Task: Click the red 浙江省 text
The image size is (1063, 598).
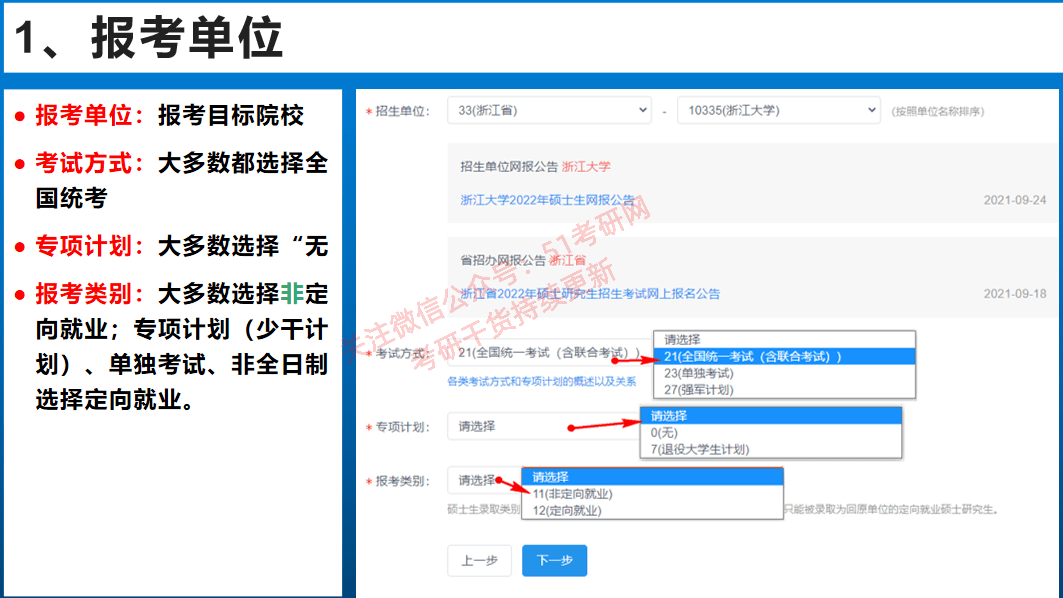Action: (x=567, y=260)
